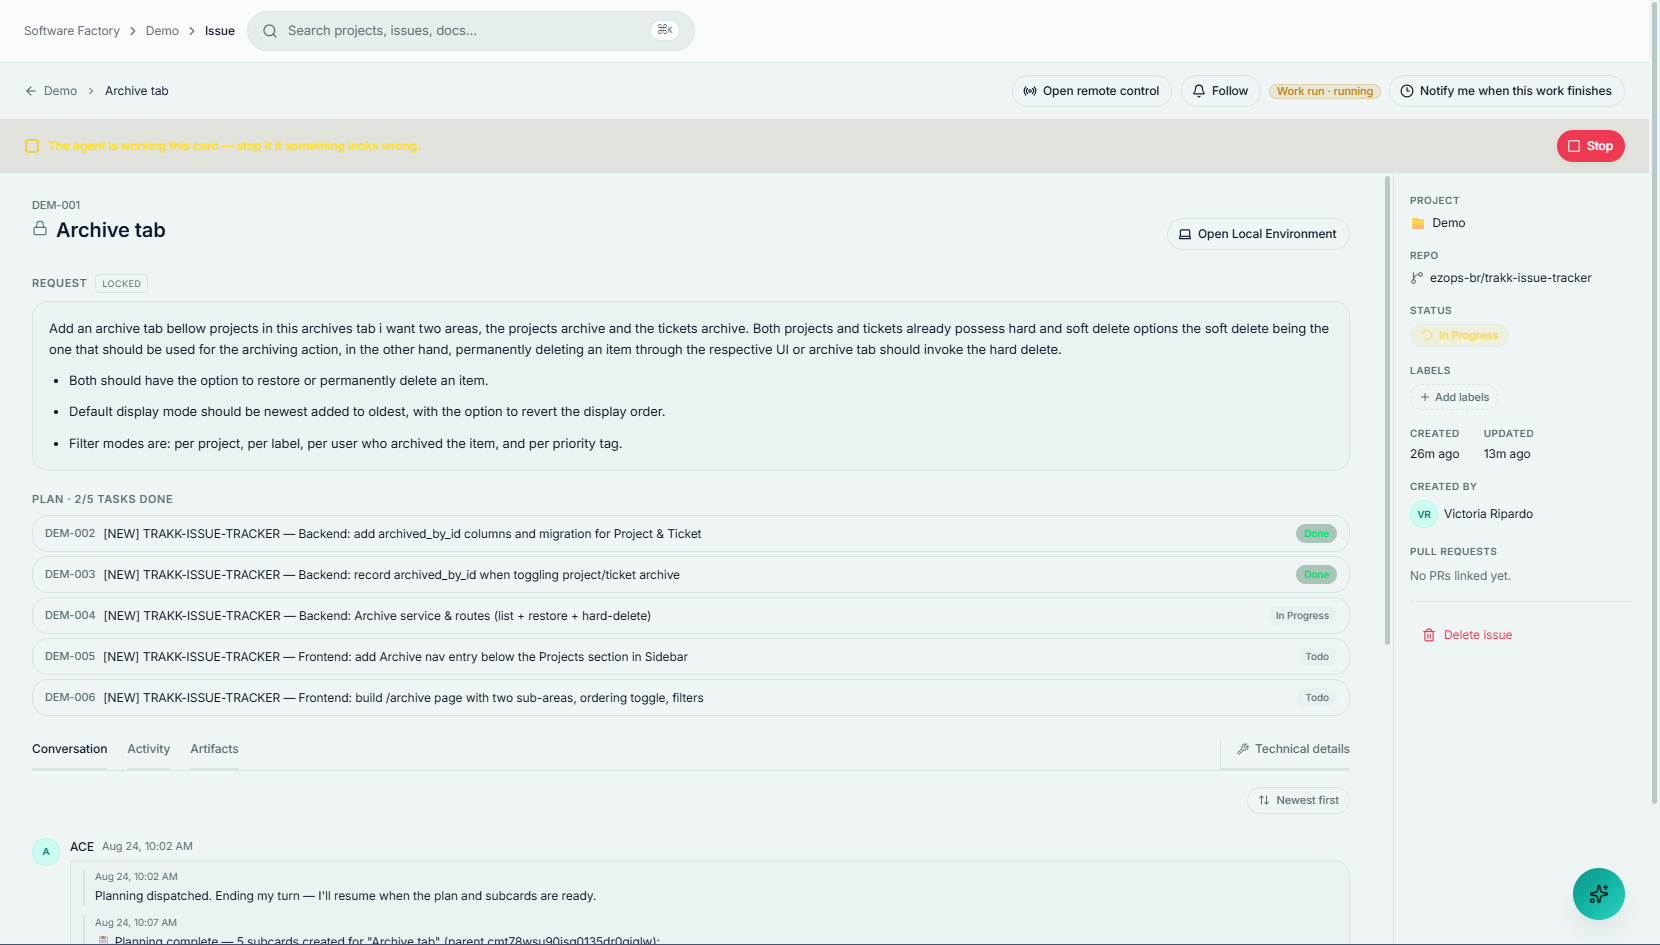Viewport: 1660px width, 945px height.
Task: Toggle conversation order with Newest first
Action: (1298, 800)
